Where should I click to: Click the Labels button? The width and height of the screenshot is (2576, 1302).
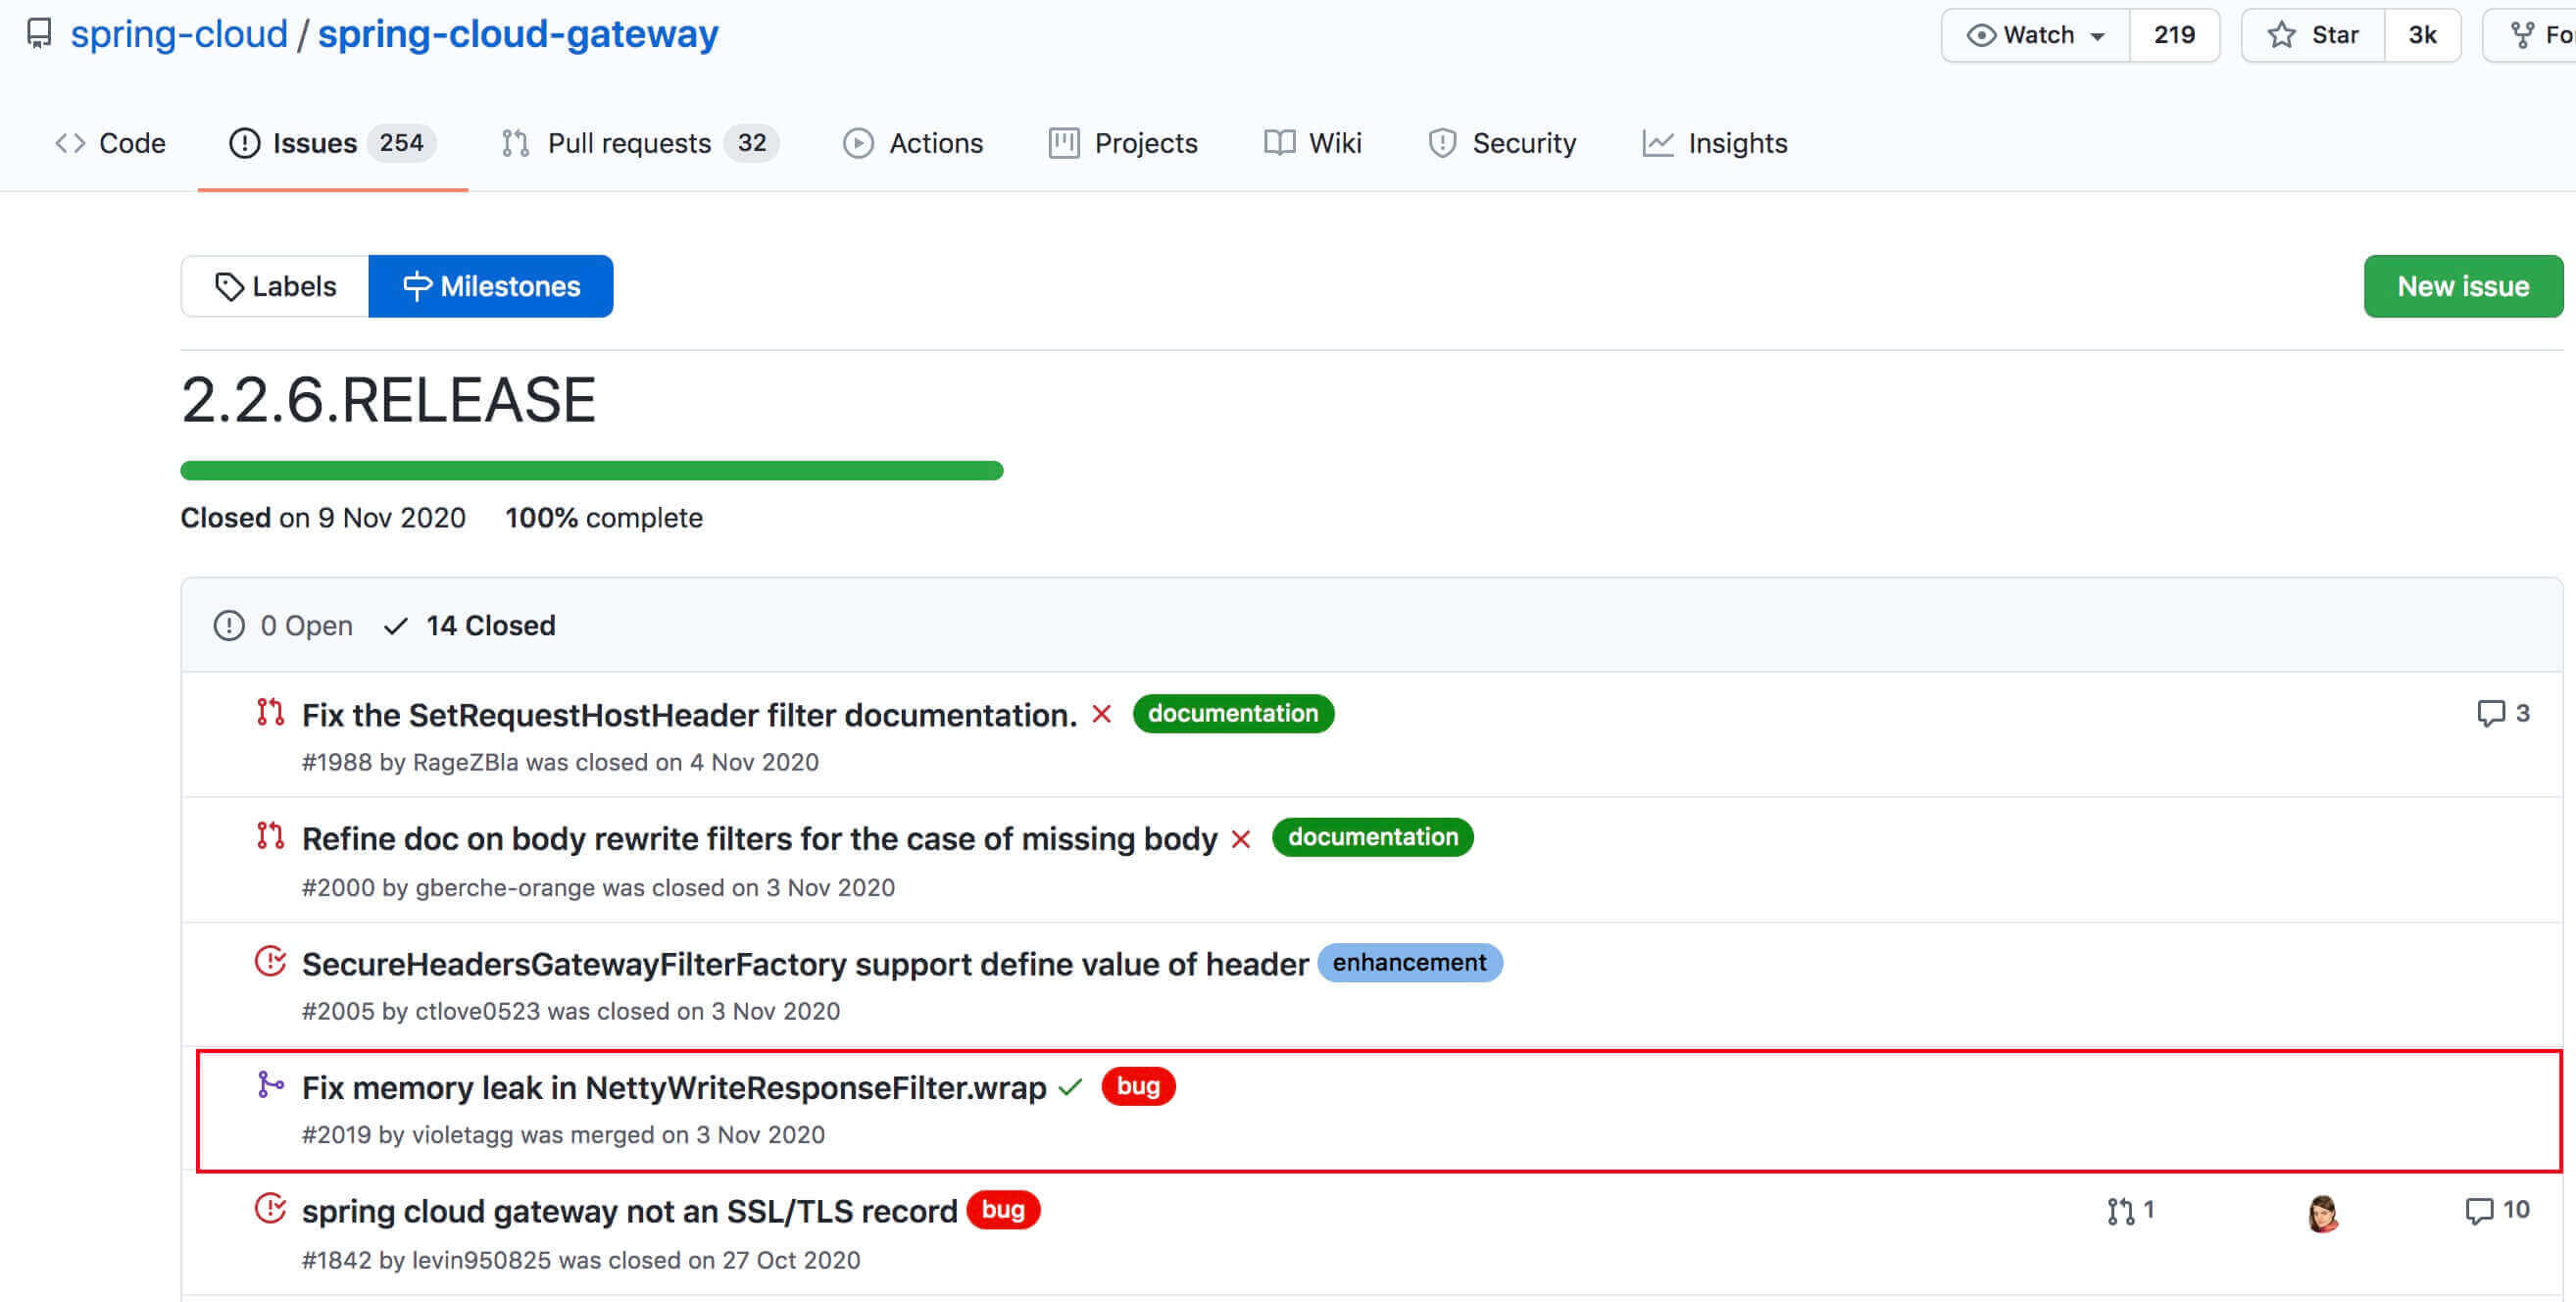[x=275, y=286]
